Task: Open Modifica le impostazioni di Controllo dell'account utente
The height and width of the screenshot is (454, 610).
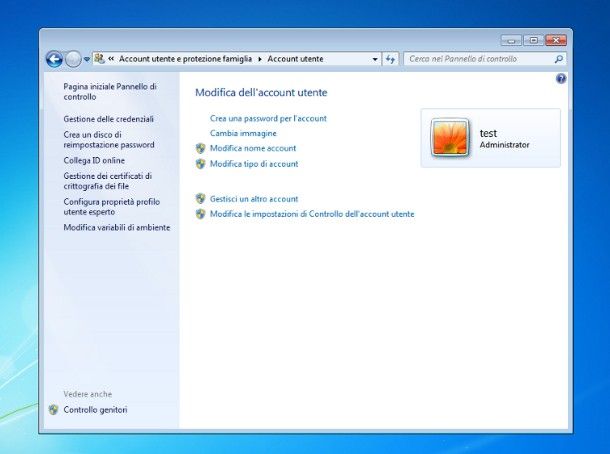Action: tap(312, 214)
